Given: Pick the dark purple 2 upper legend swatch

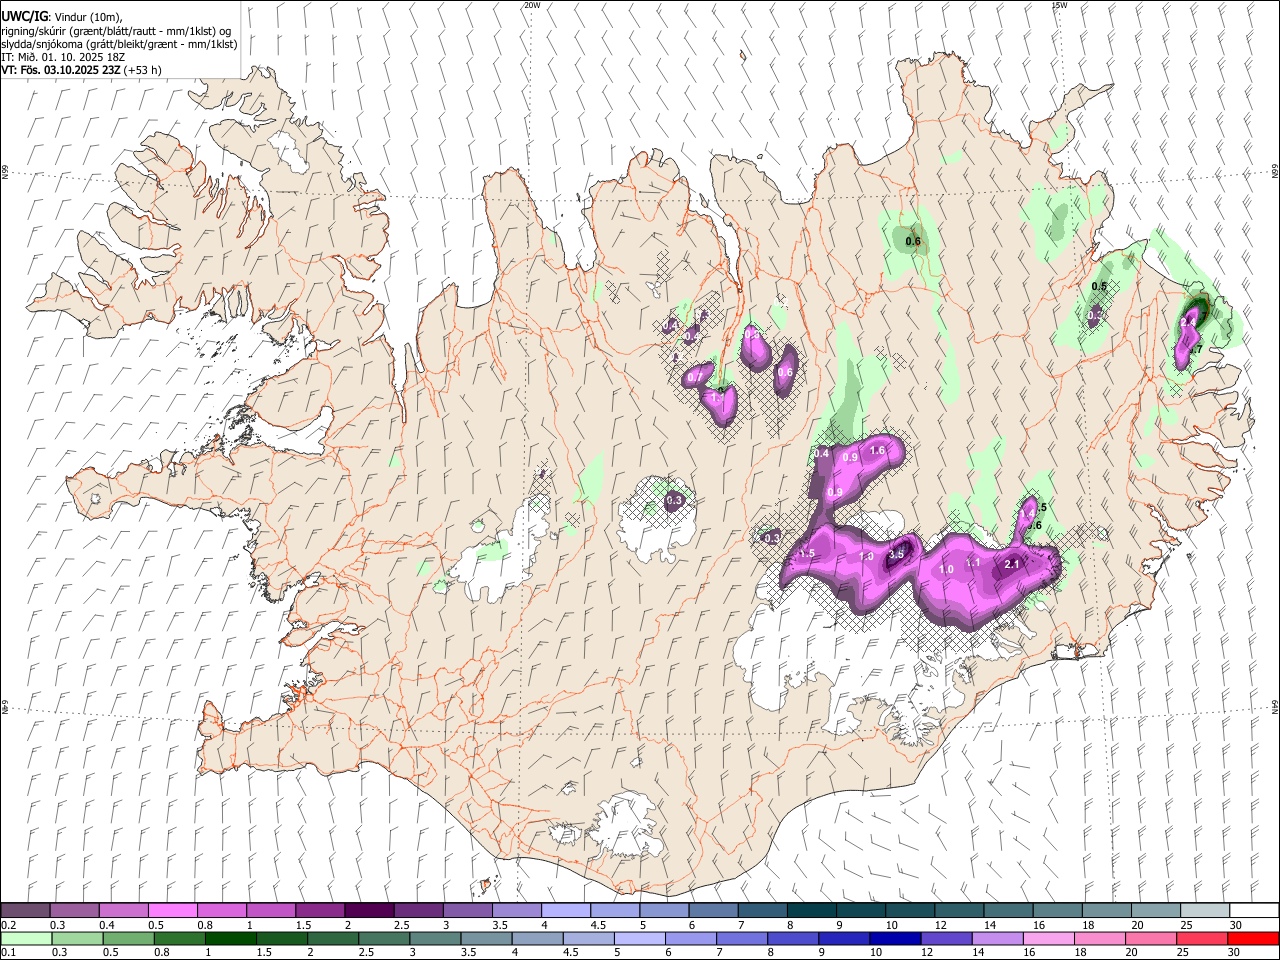Looking at the screenshot, I should (x=369, y=910).
